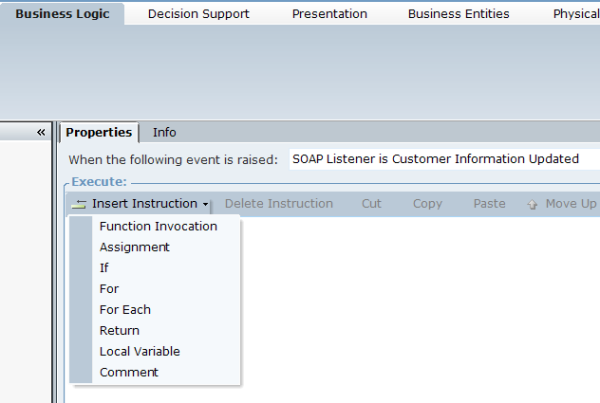Open the Physical tab
The width and height of the screenshot is (600, 403).
pos(576,14)
